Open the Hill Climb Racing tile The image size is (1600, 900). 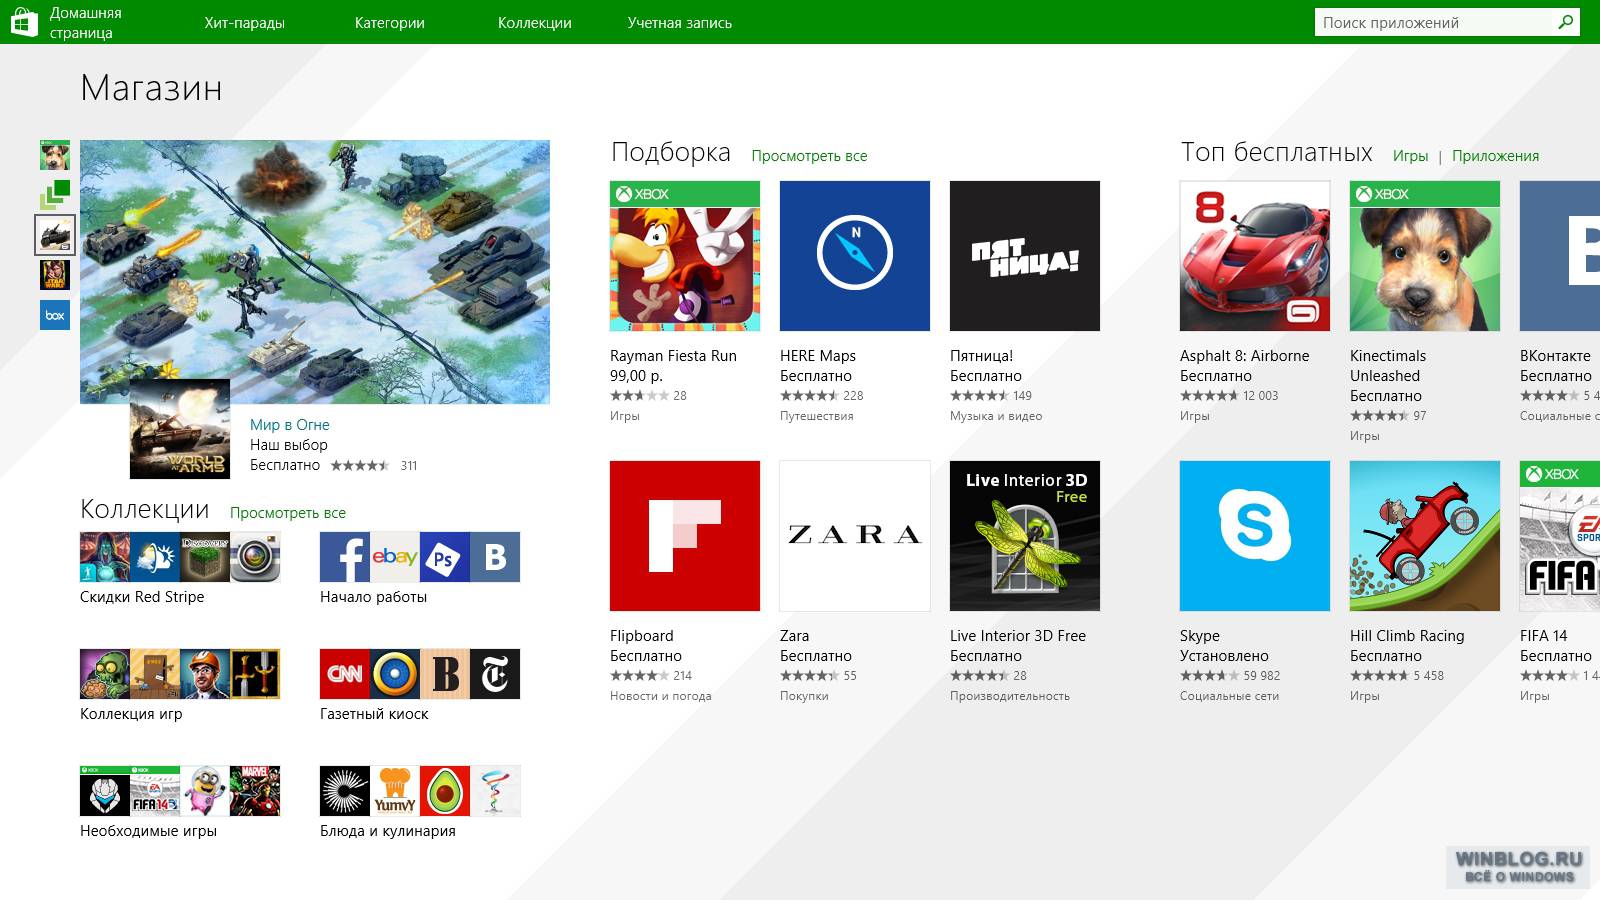pos(1425,536)
